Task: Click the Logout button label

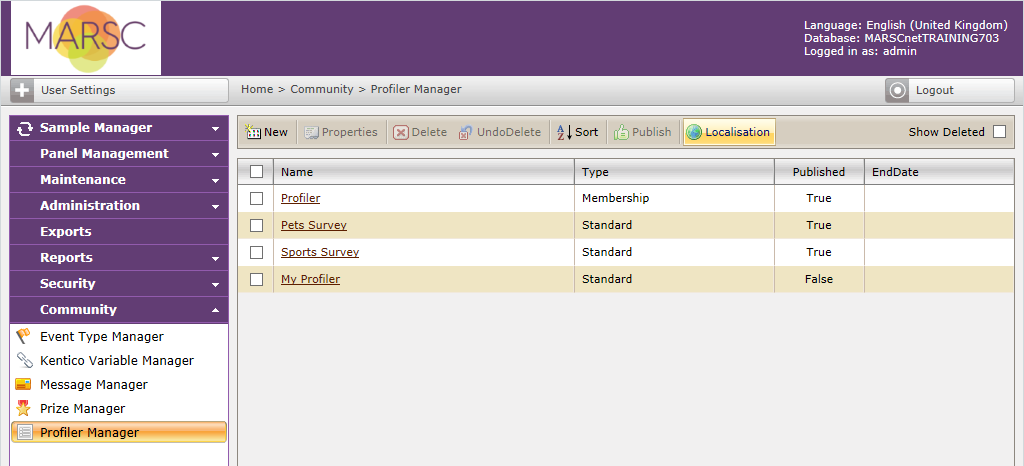Action: pyautogui.click(x=935, y=91)
